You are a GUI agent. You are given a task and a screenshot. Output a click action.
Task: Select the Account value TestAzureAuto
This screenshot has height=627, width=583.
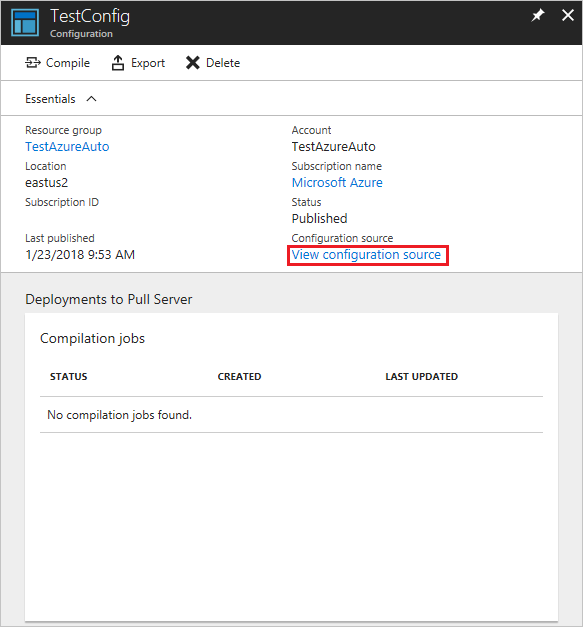click(333, 147)
